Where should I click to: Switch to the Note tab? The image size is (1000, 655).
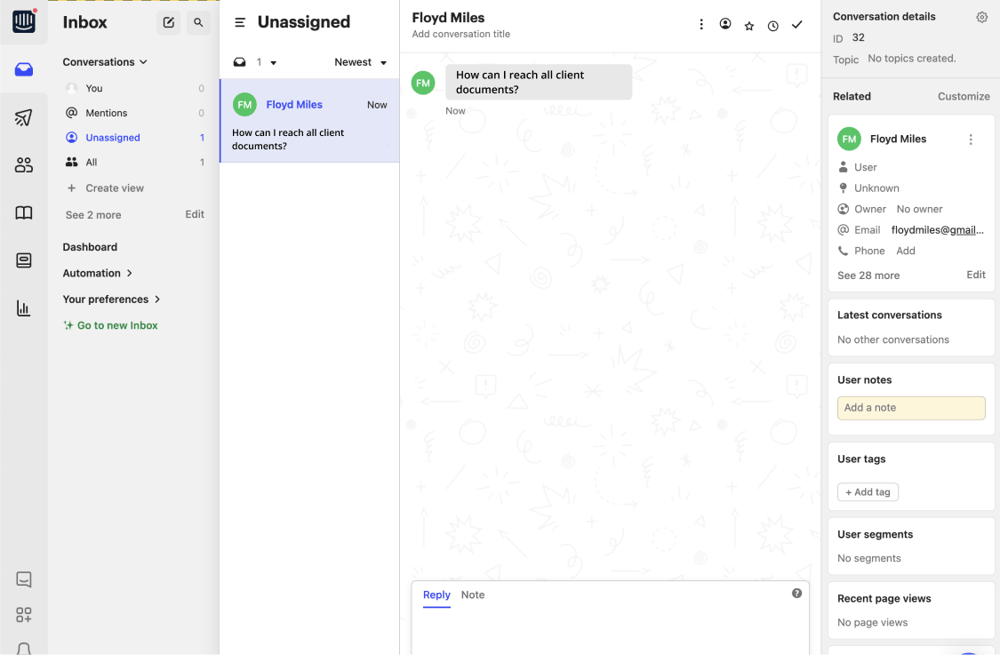coord(472,595)
